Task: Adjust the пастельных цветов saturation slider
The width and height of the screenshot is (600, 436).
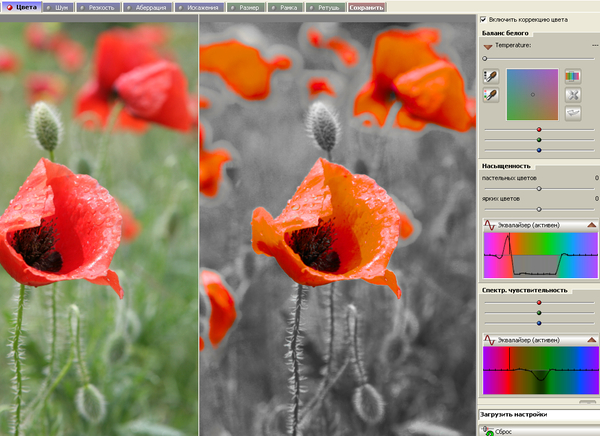Action: (x=539, y=188)
